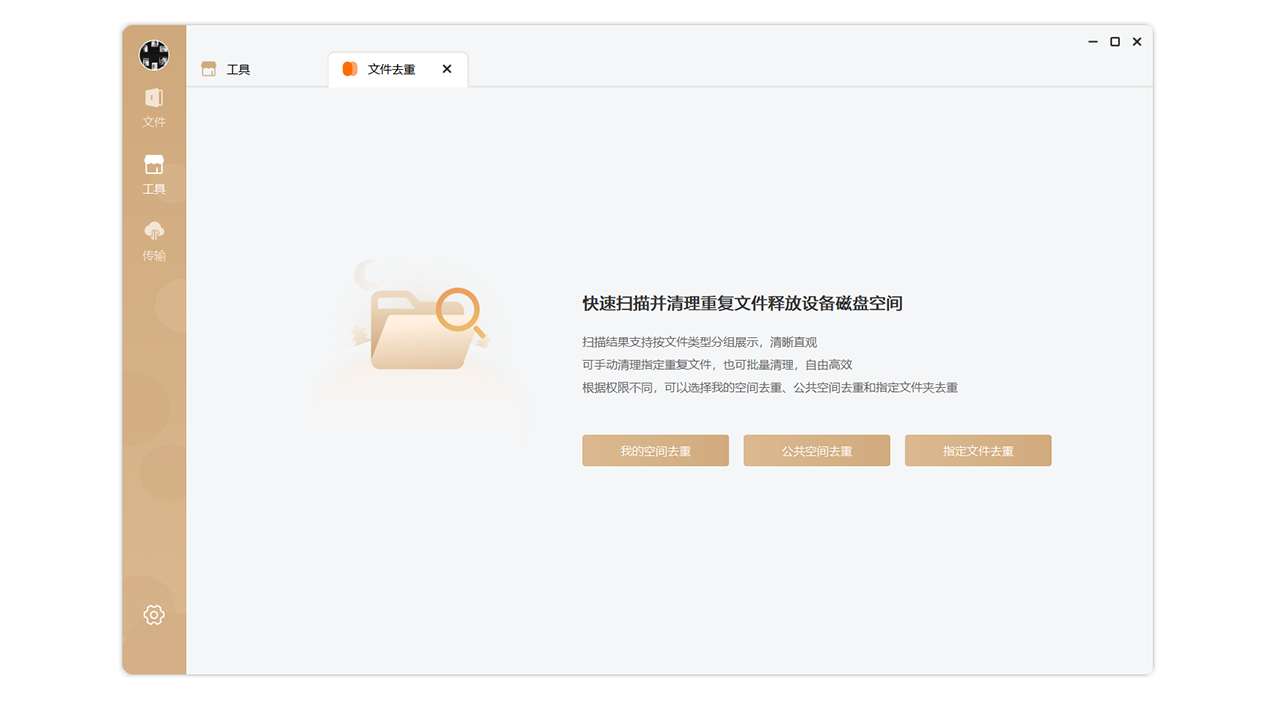
Task: Minimize the application window
Action: pos(1092,42)
